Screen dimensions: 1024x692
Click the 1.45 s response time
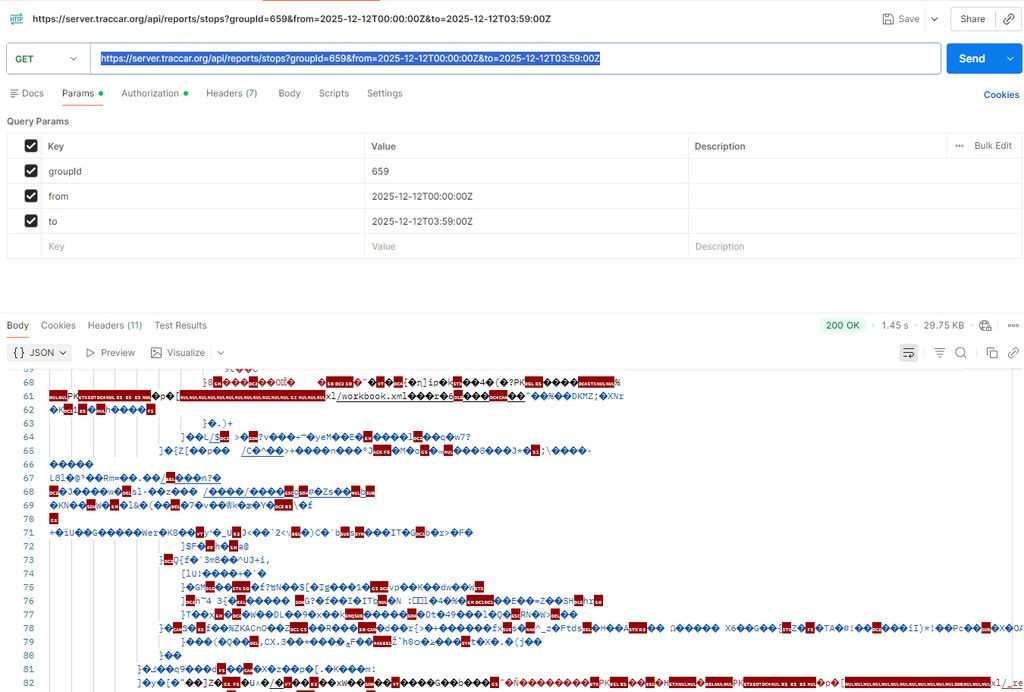pos(895,325)
